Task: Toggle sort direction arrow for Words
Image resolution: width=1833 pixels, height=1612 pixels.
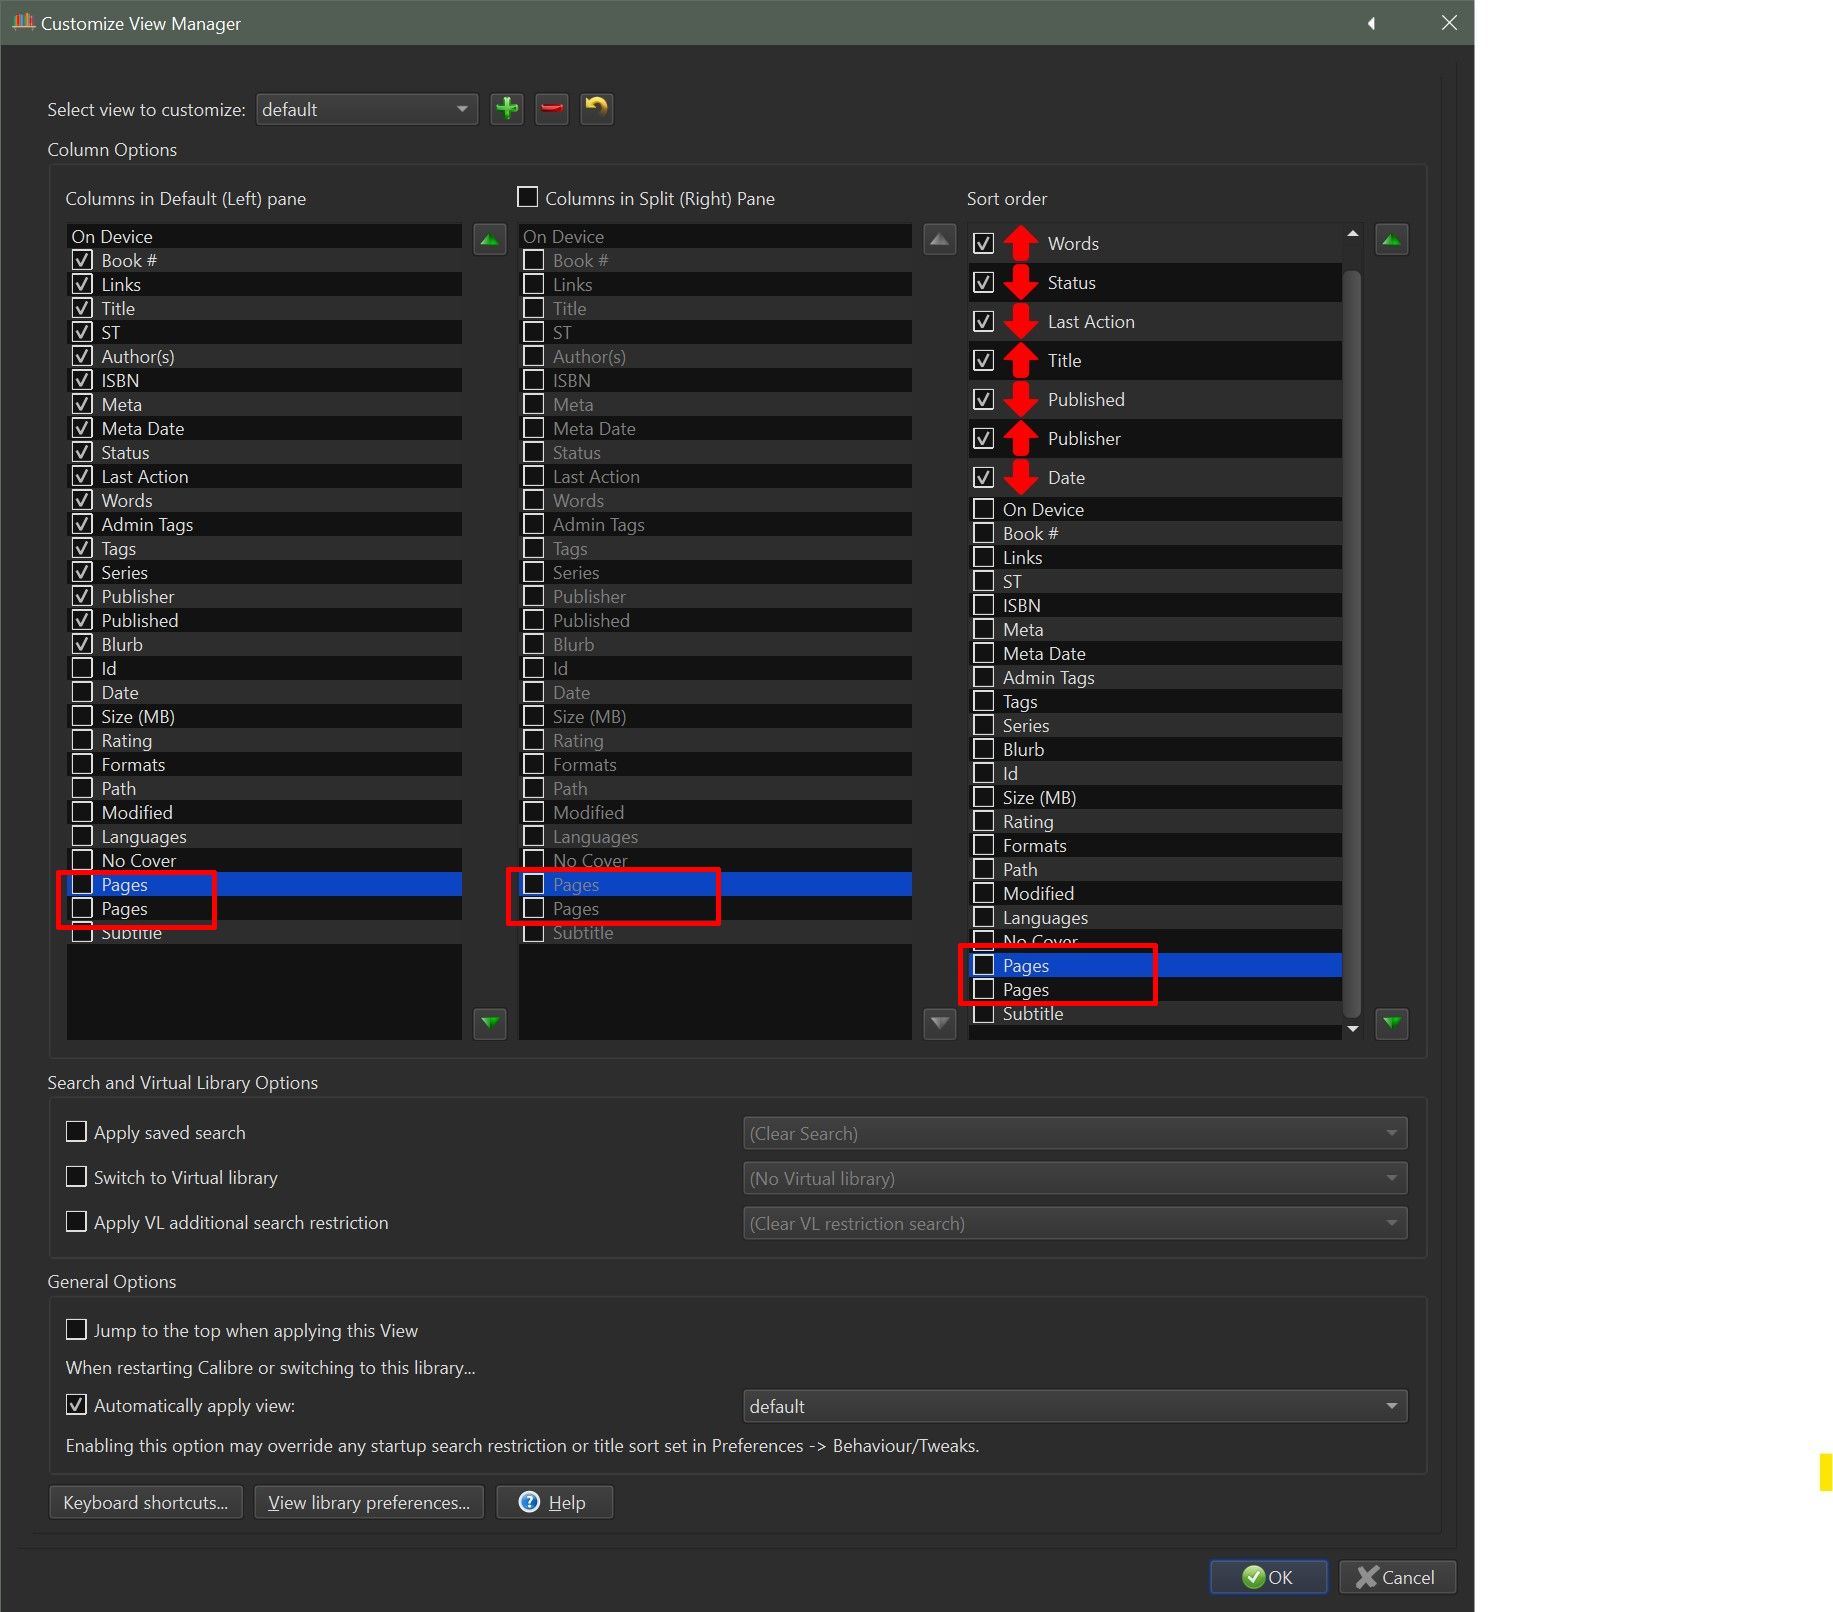Action: (x=1020, y=243)
